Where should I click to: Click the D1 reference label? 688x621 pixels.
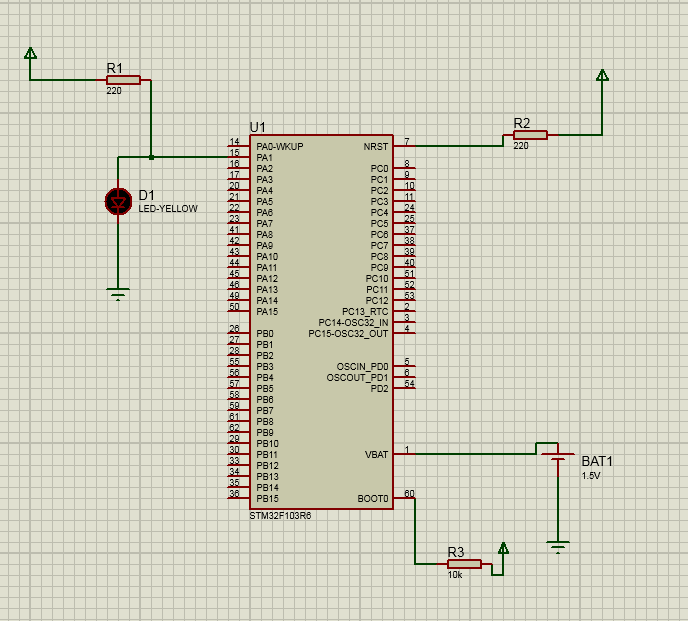coord(147,195)
